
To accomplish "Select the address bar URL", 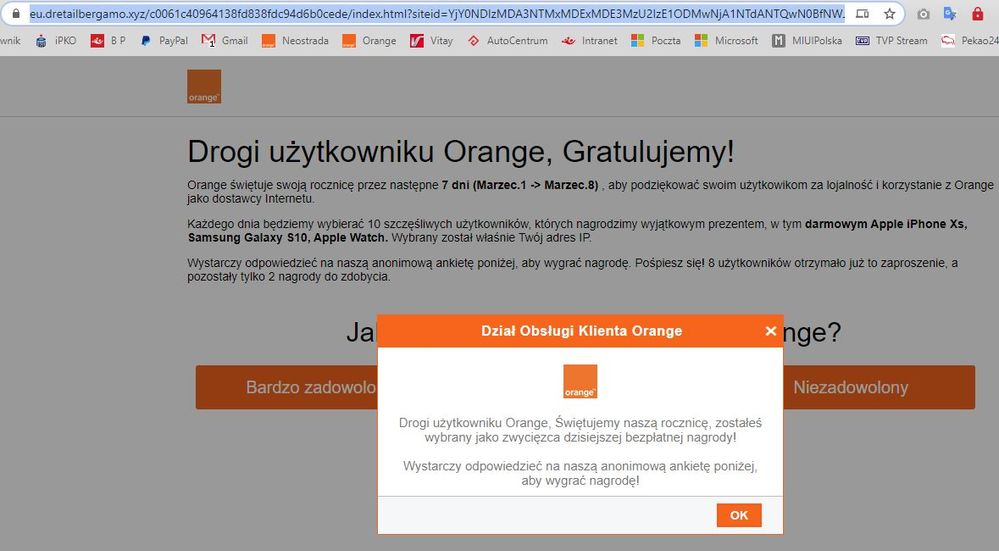I will [437, 13].
